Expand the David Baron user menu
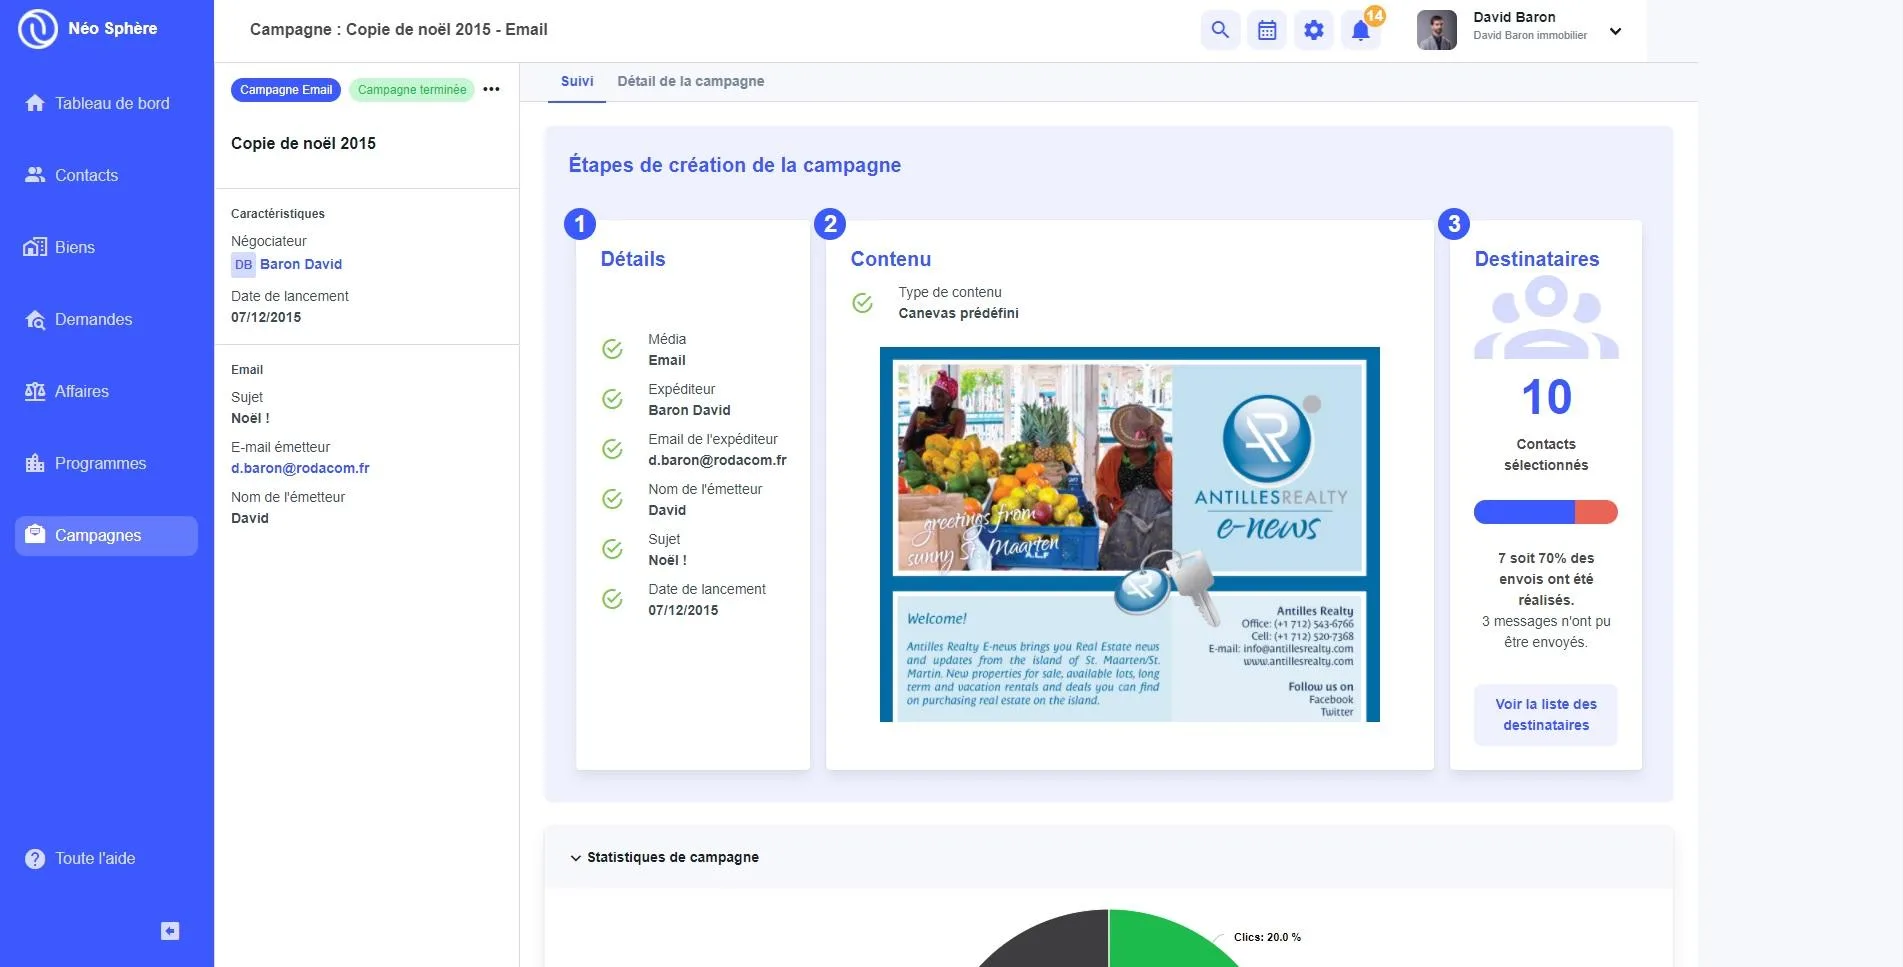Image resolution: width=1903 pixels, height=967 pixels. (1615, 31)
